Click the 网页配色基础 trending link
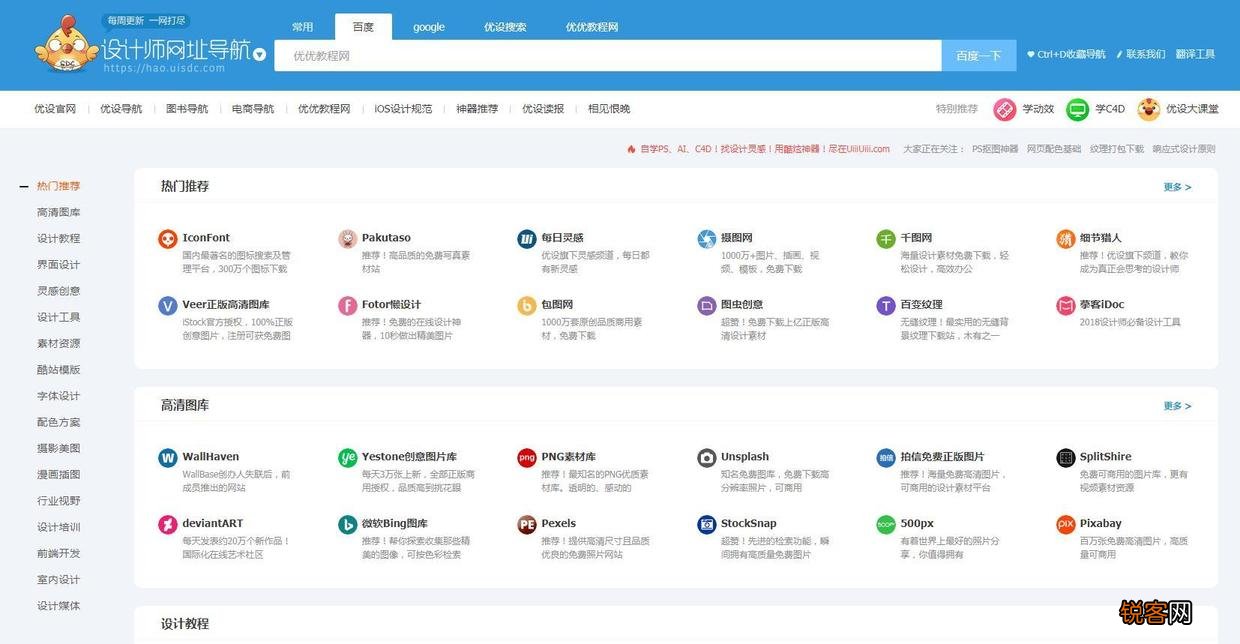Screen dimensions: 1240x644 pyautogui.click(x=1054, y=149)
